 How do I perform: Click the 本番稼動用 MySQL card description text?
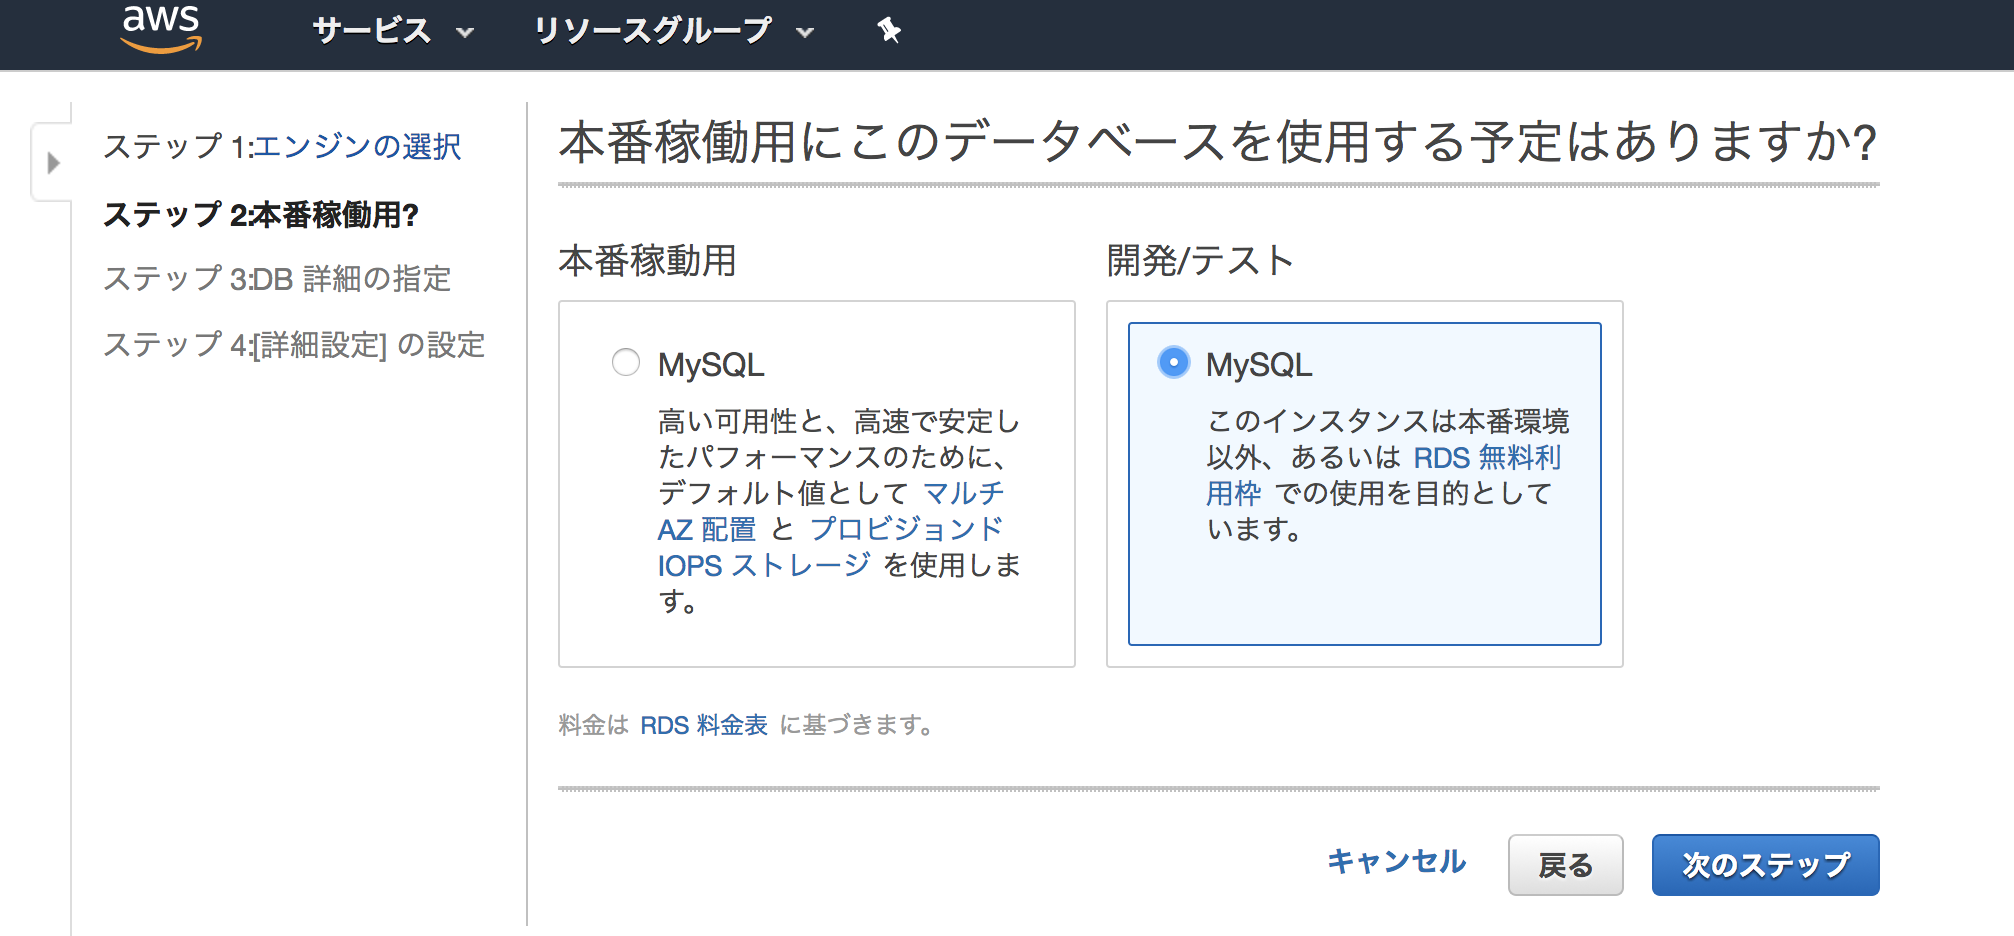[839, 511]
